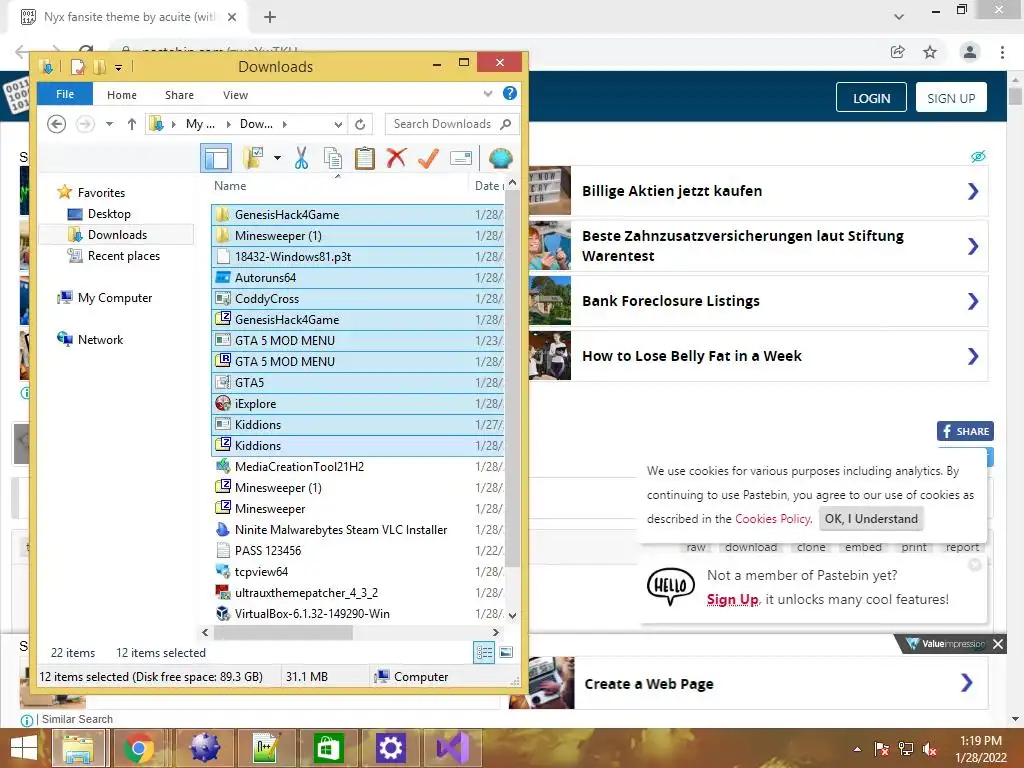This screenshot has height=768, width=1024.
Task: Open the View ribbon tab
Action: tap(235, 95)
